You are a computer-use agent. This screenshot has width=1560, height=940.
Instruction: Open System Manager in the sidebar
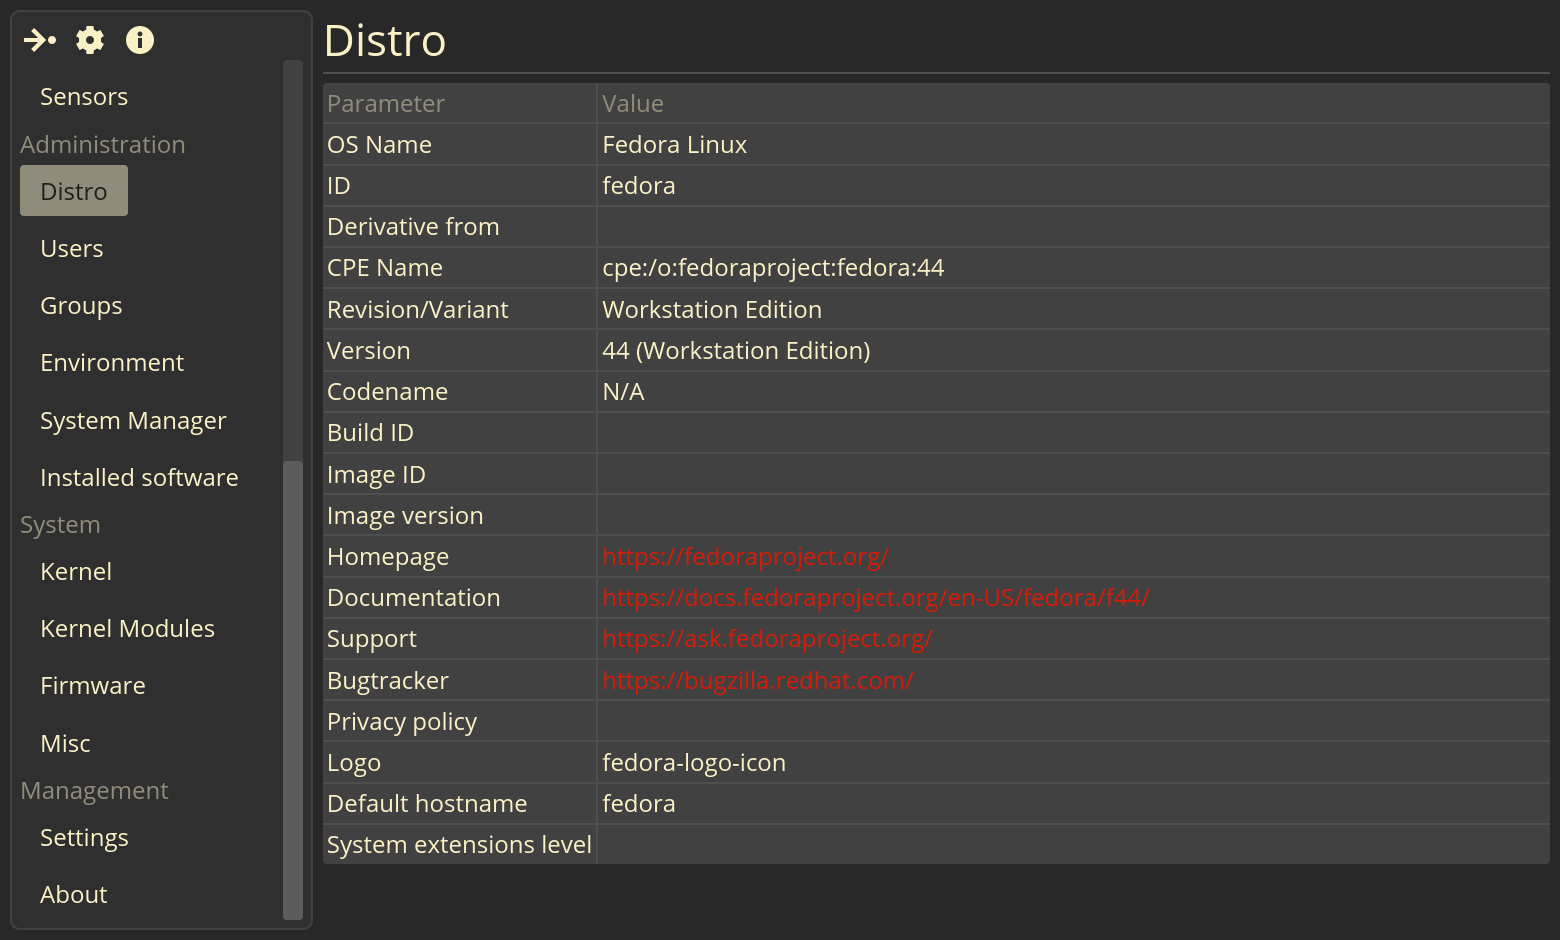click(x=133, y=421)
